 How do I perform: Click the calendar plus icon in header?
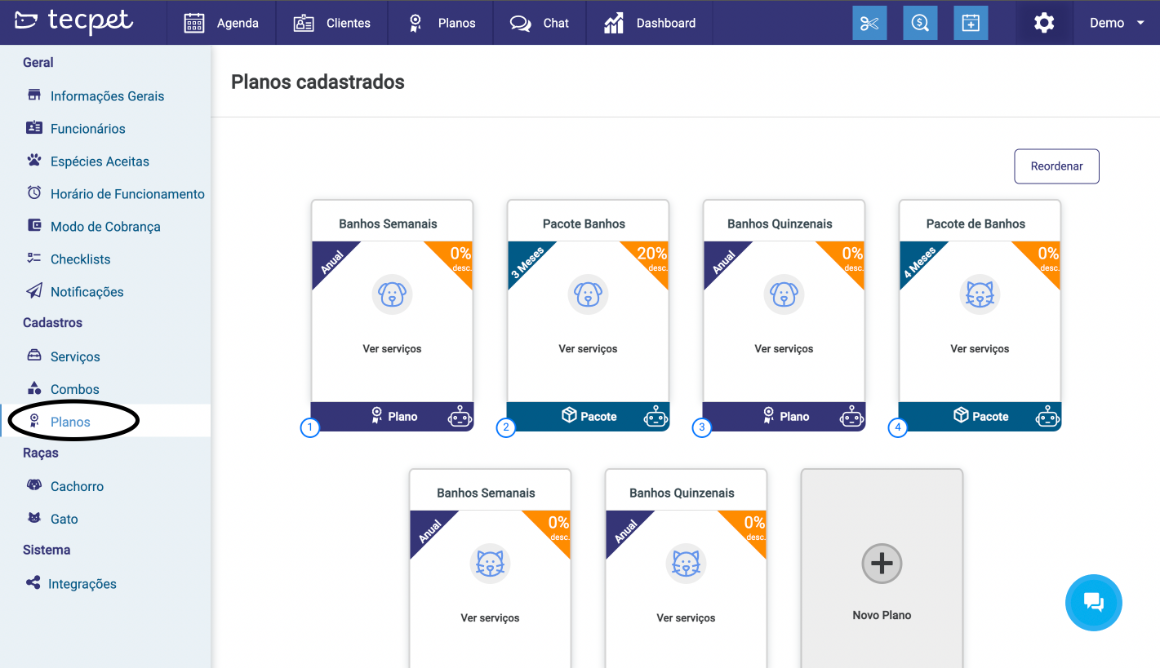click(x=970, y=23)
